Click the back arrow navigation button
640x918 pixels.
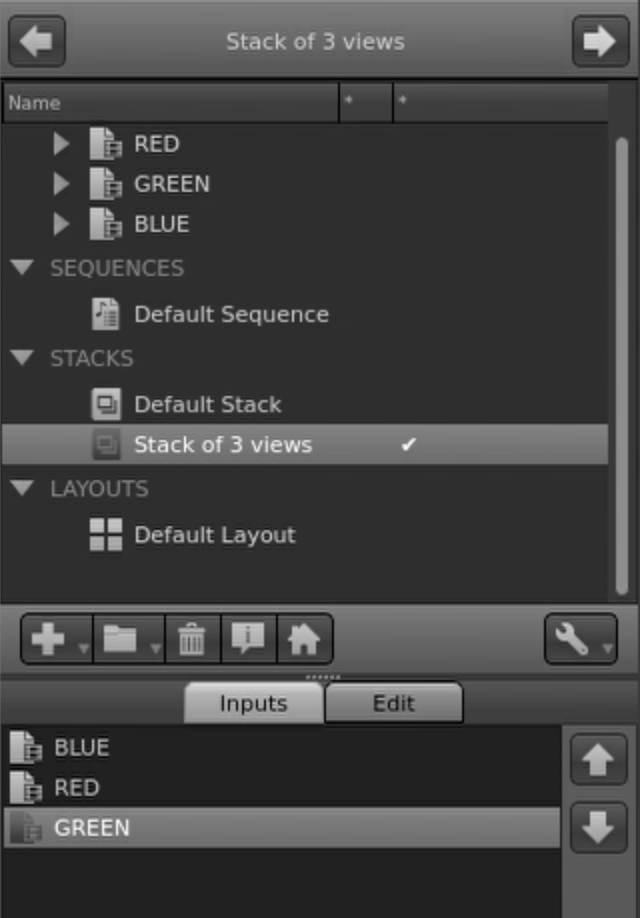coord(37,42)
